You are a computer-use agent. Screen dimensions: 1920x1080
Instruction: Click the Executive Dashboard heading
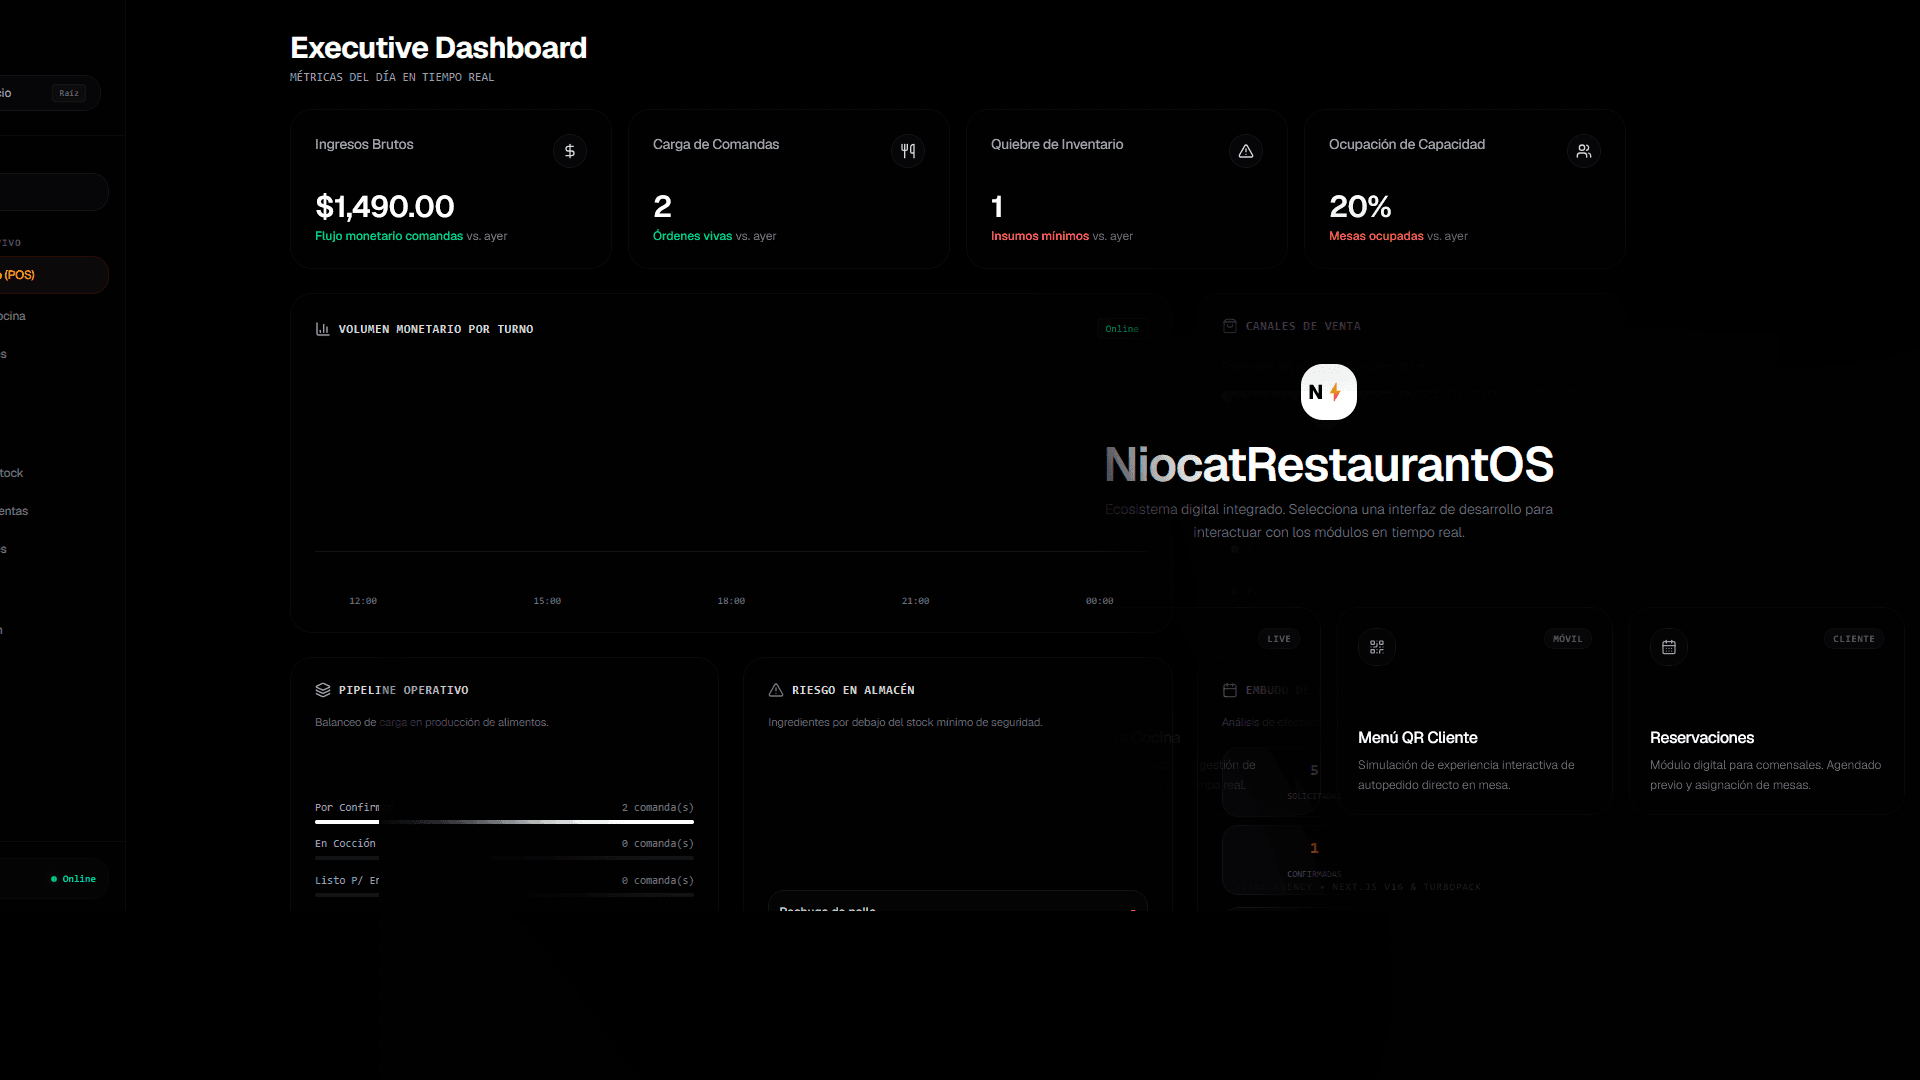pos(438,48)
